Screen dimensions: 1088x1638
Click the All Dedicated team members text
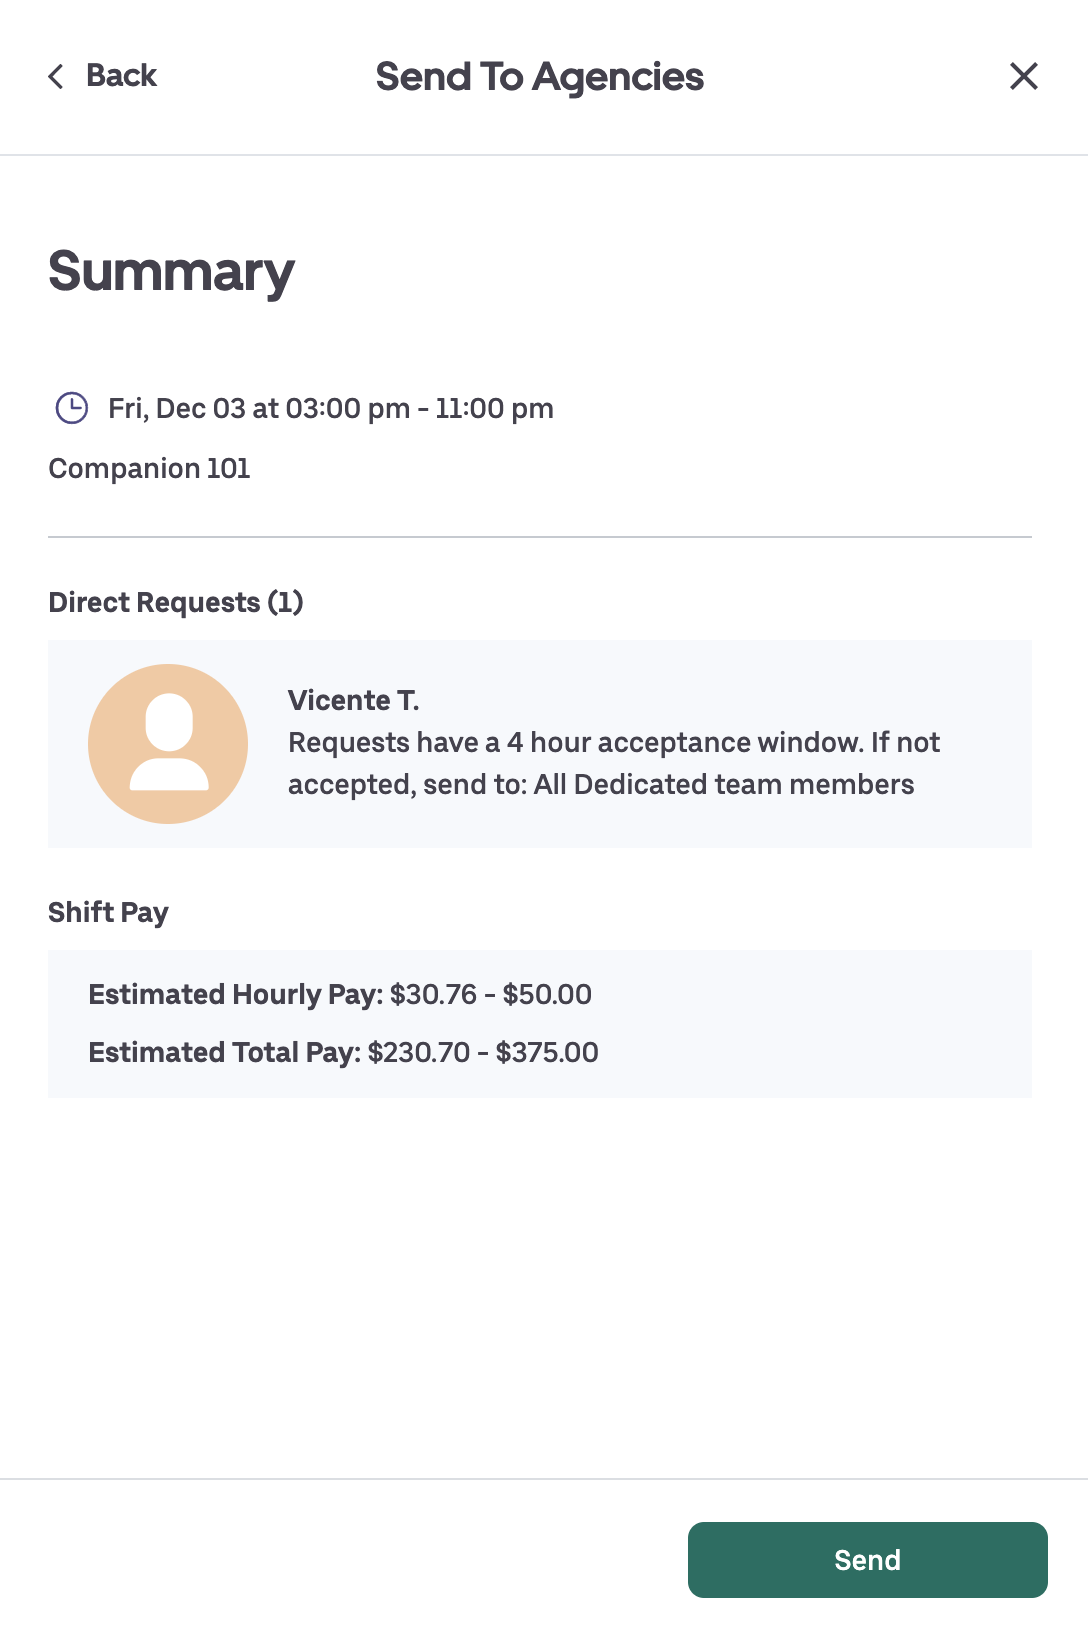click(723, 784)
